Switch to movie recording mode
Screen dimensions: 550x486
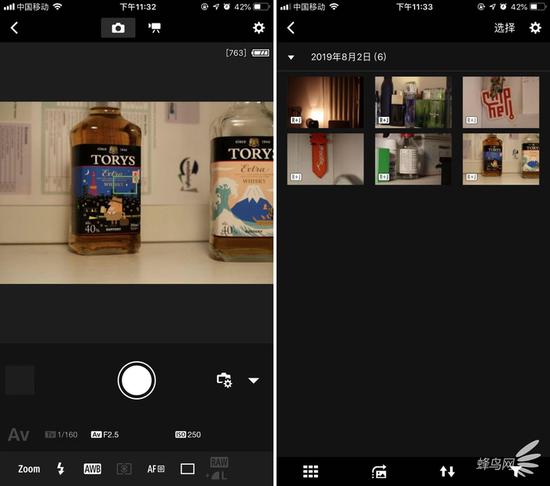pos(154,28)
